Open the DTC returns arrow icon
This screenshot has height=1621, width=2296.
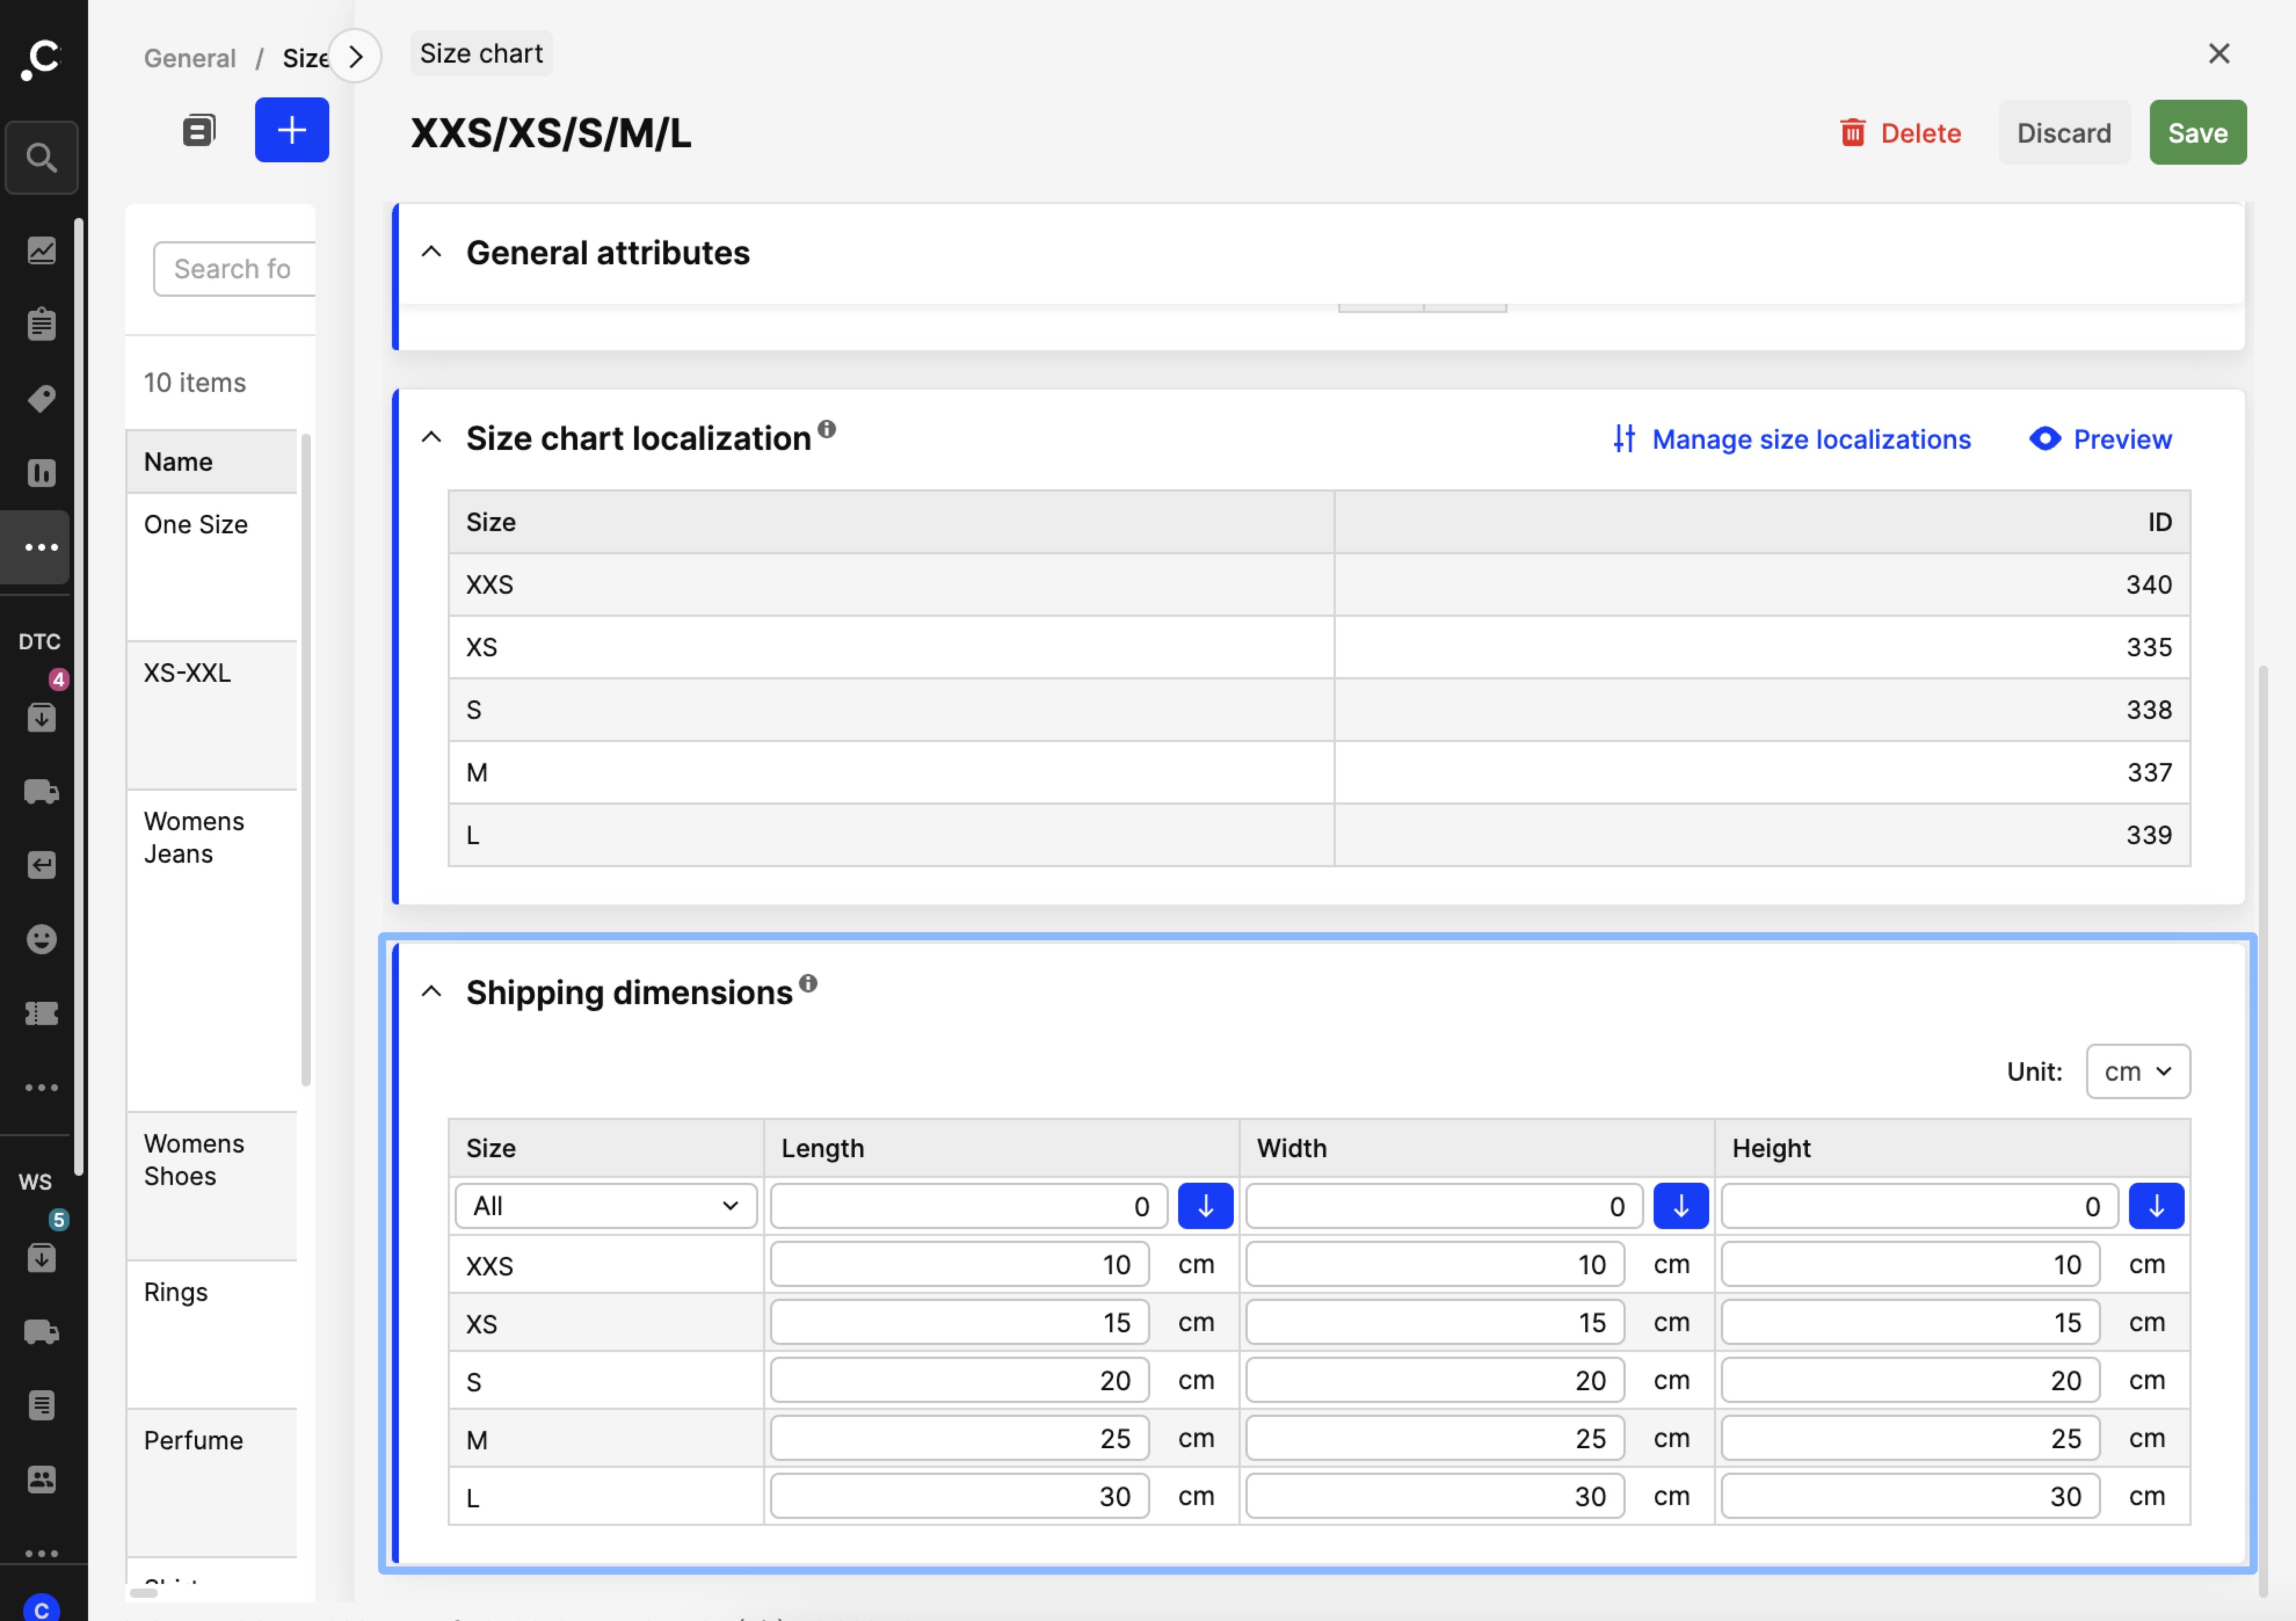pyautogui.click(x=41, y=865)
